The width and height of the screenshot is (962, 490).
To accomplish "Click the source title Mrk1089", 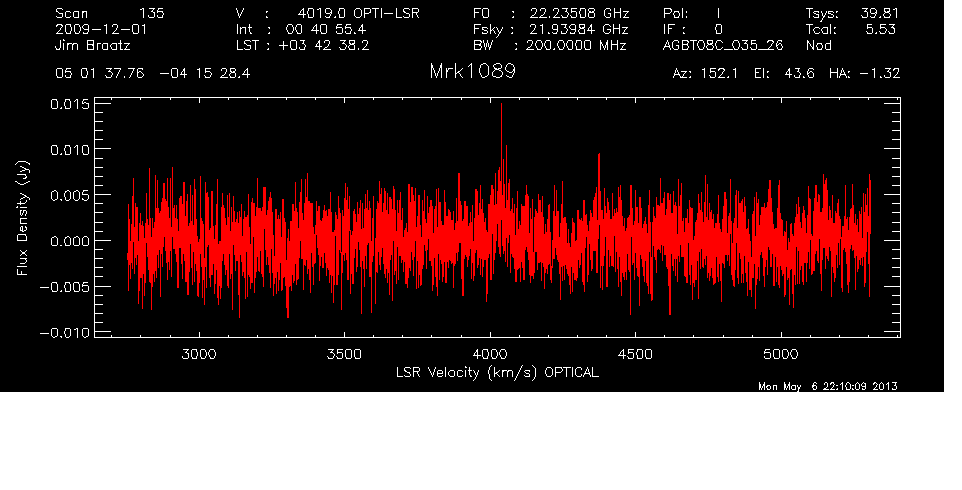I will click(472, 72).
